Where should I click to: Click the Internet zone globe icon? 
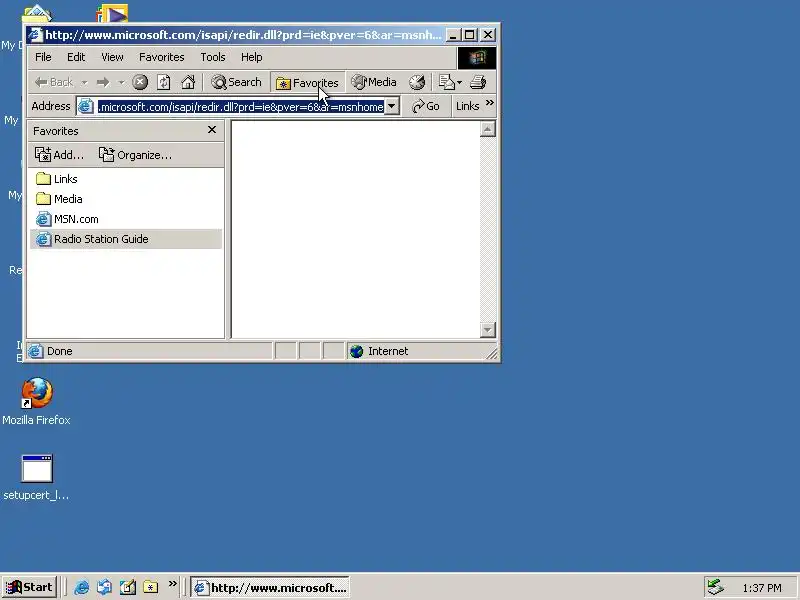tap(357, 351)
